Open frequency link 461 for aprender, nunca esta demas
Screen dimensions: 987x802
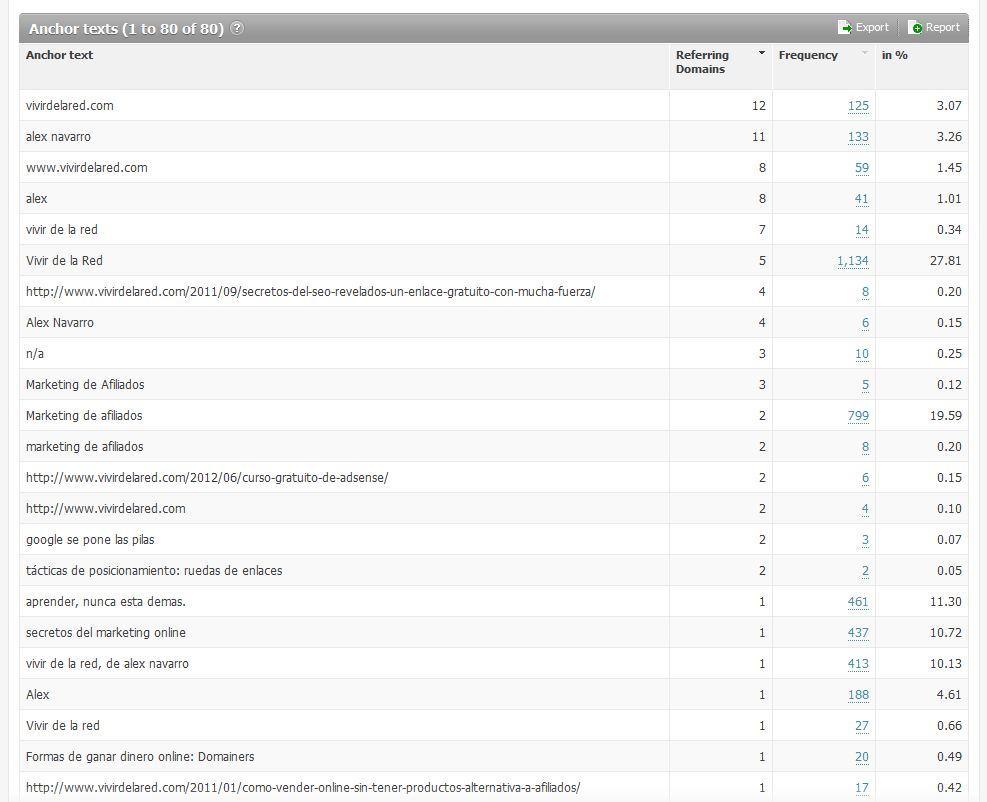(858, 602)
